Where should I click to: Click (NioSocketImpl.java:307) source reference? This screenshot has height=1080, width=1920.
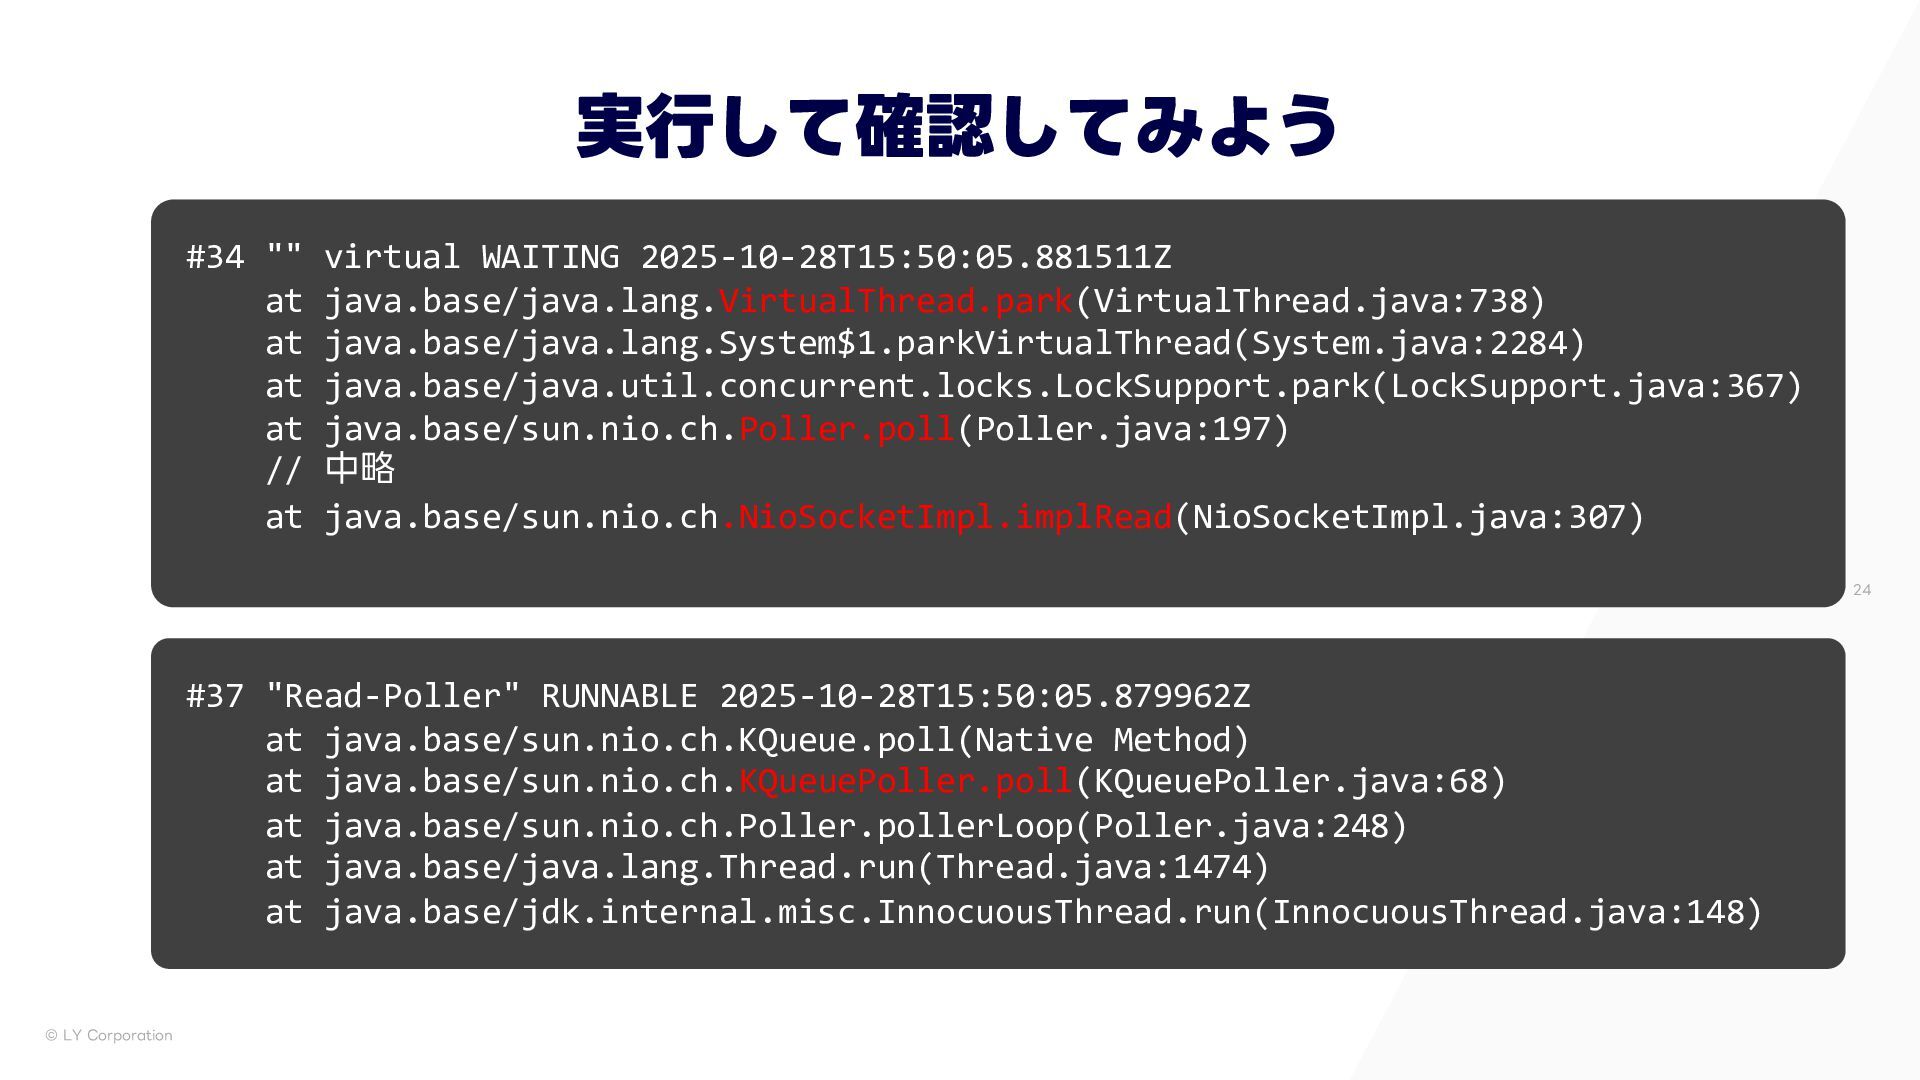click(1409, 517)
